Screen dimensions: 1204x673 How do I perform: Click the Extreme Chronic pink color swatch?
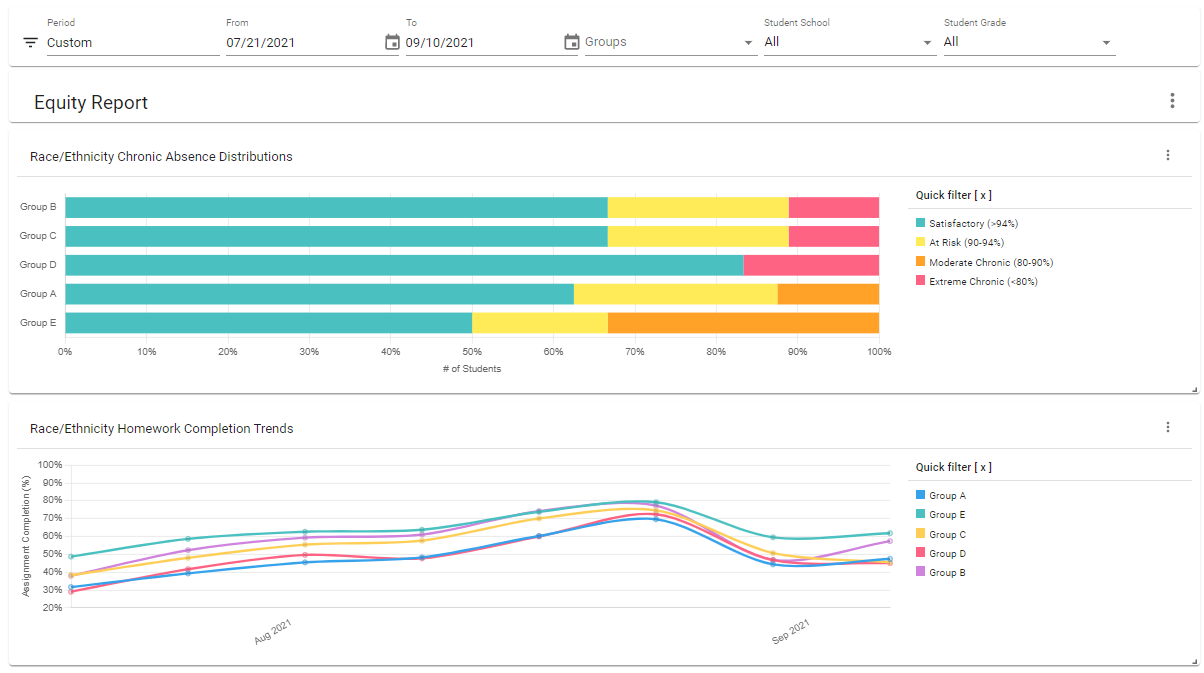(x=921, y=282)
